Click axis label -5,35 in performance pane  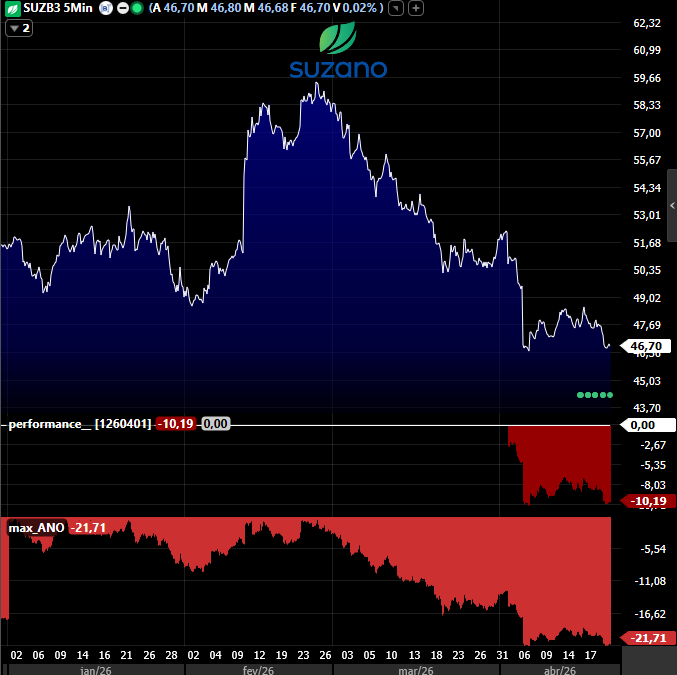pyautogui.click(x=653, y=465)
